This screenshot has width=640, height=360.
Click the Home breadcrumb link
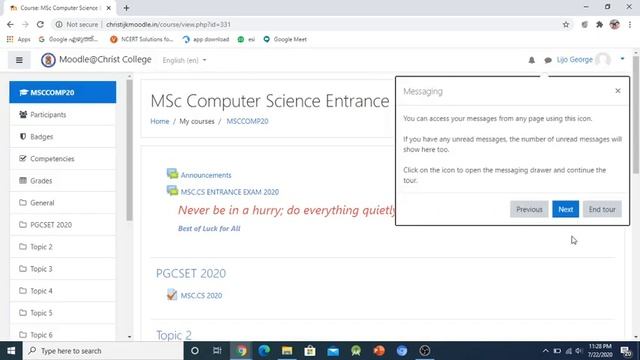[160, 121]
